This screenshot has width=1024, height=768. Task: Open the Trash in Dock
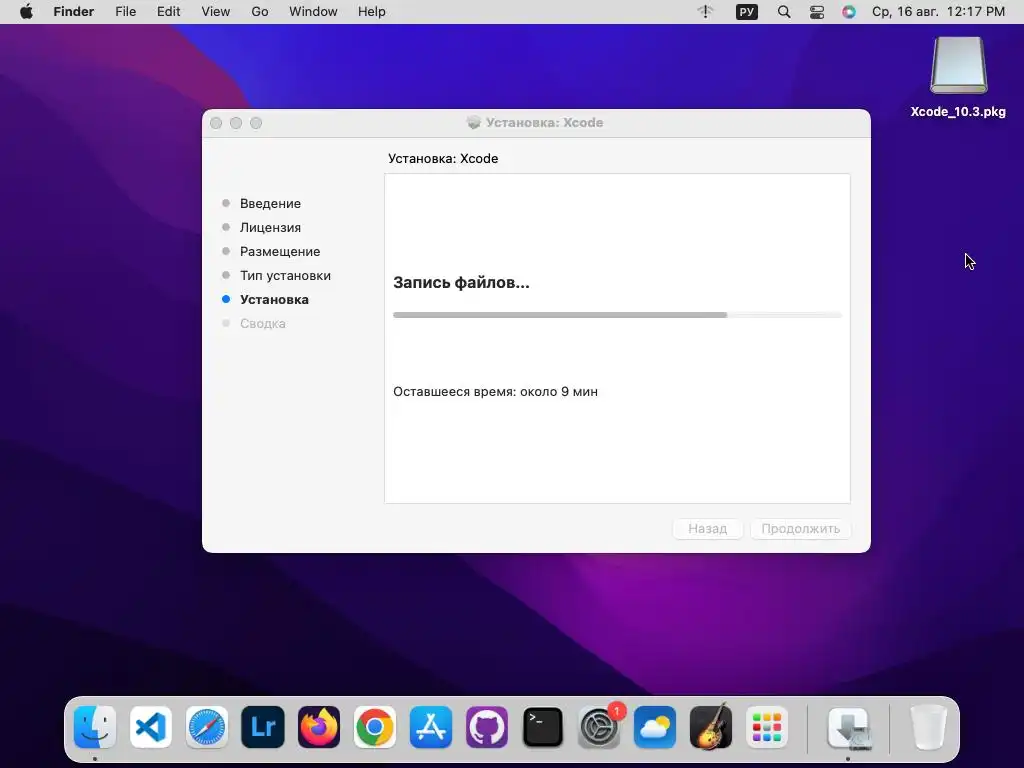coord(928,727)
